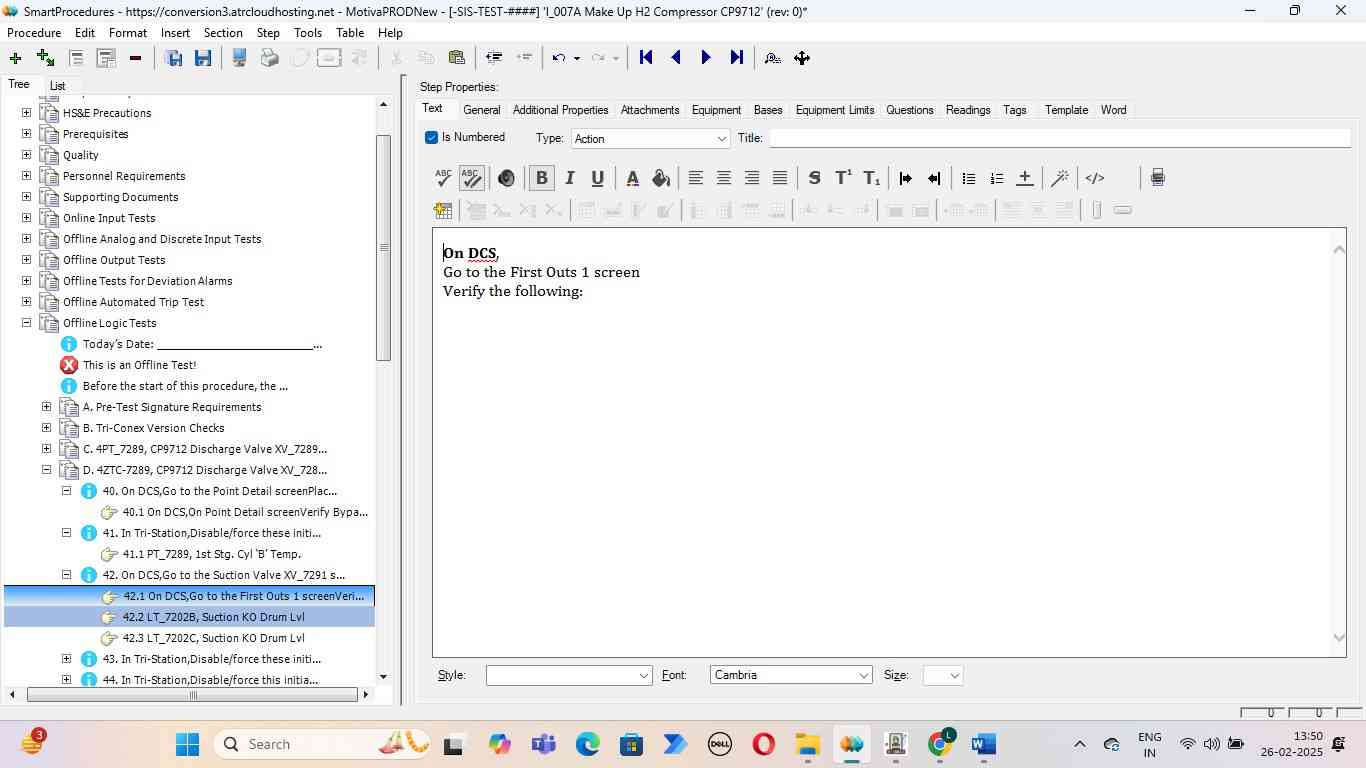Uncheck the Is Numbered checkbox
The image size is (1366, 768).
tap(432, 138)
